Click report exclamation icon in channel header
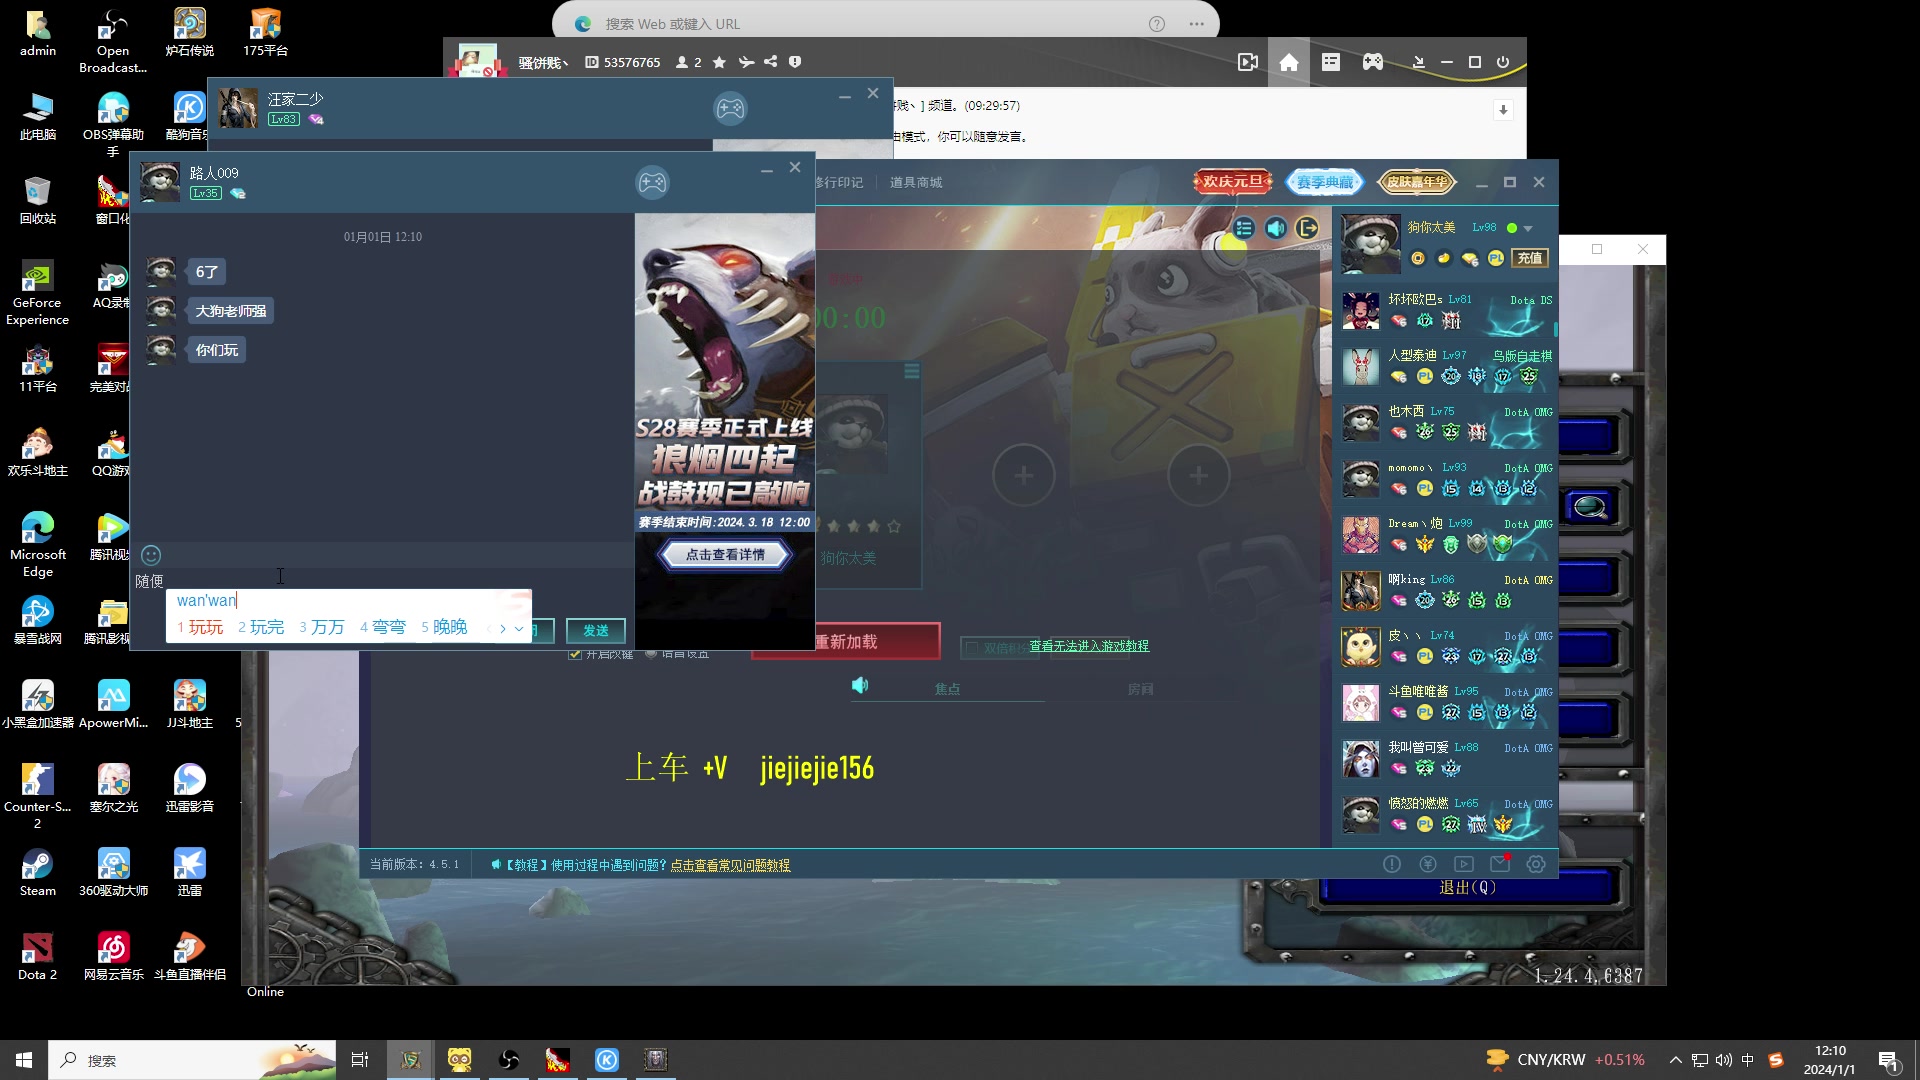 coord(795,62)
